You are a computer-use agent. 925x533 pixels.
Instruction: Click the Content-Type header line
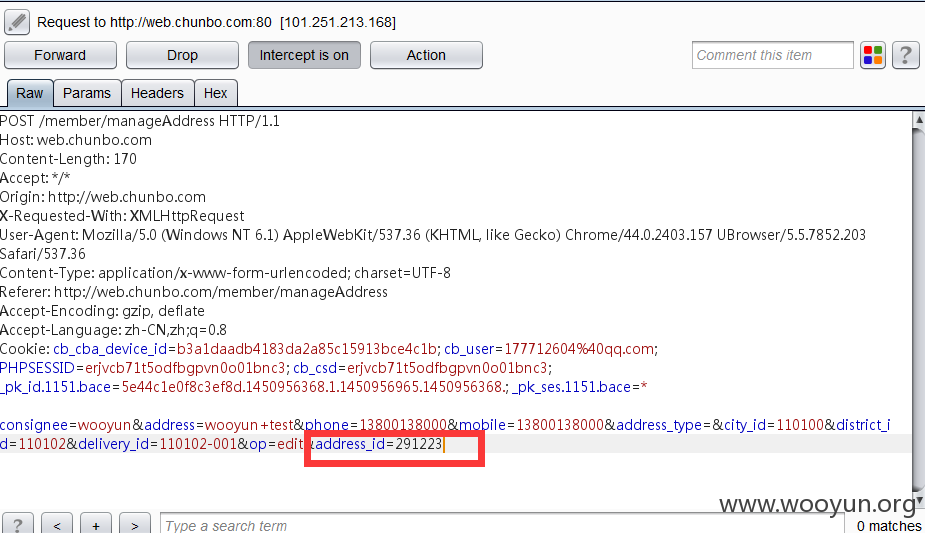point(225,273)
